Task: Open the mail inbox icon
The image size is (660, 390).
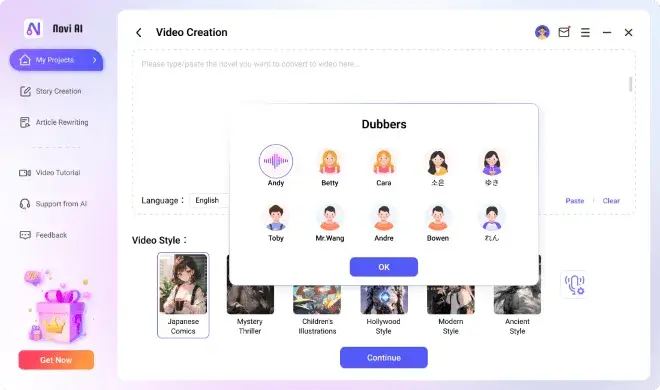Action: pos(564,32)
